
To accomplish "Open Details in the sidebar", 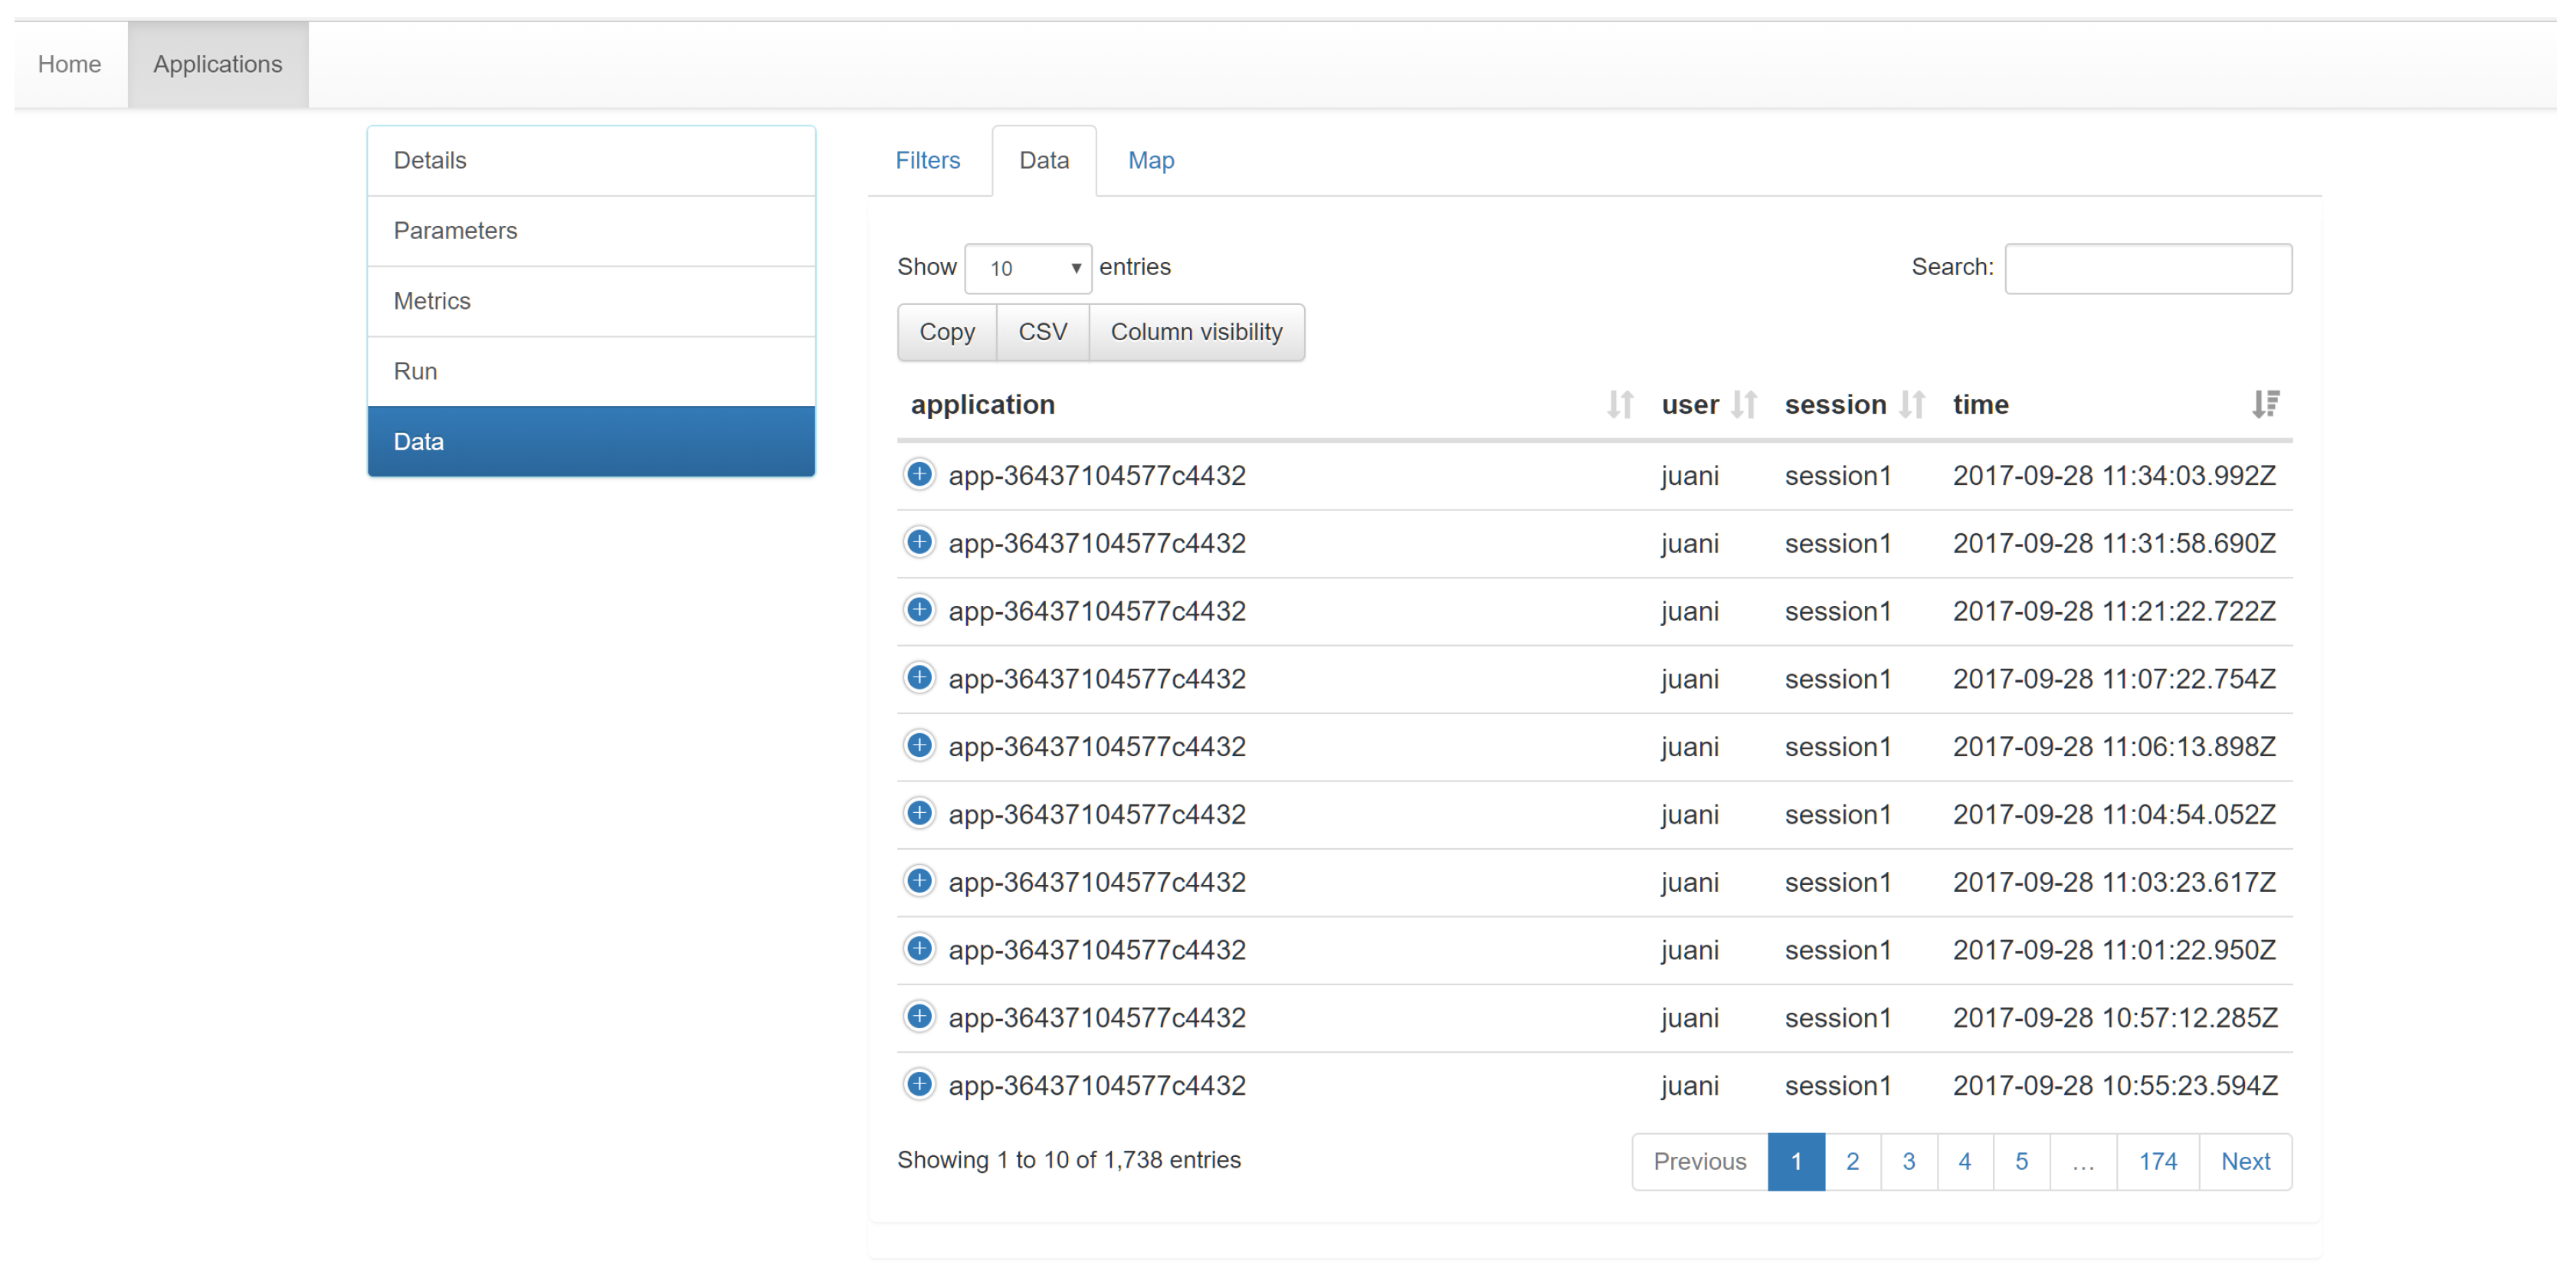I will click(591, 161).
